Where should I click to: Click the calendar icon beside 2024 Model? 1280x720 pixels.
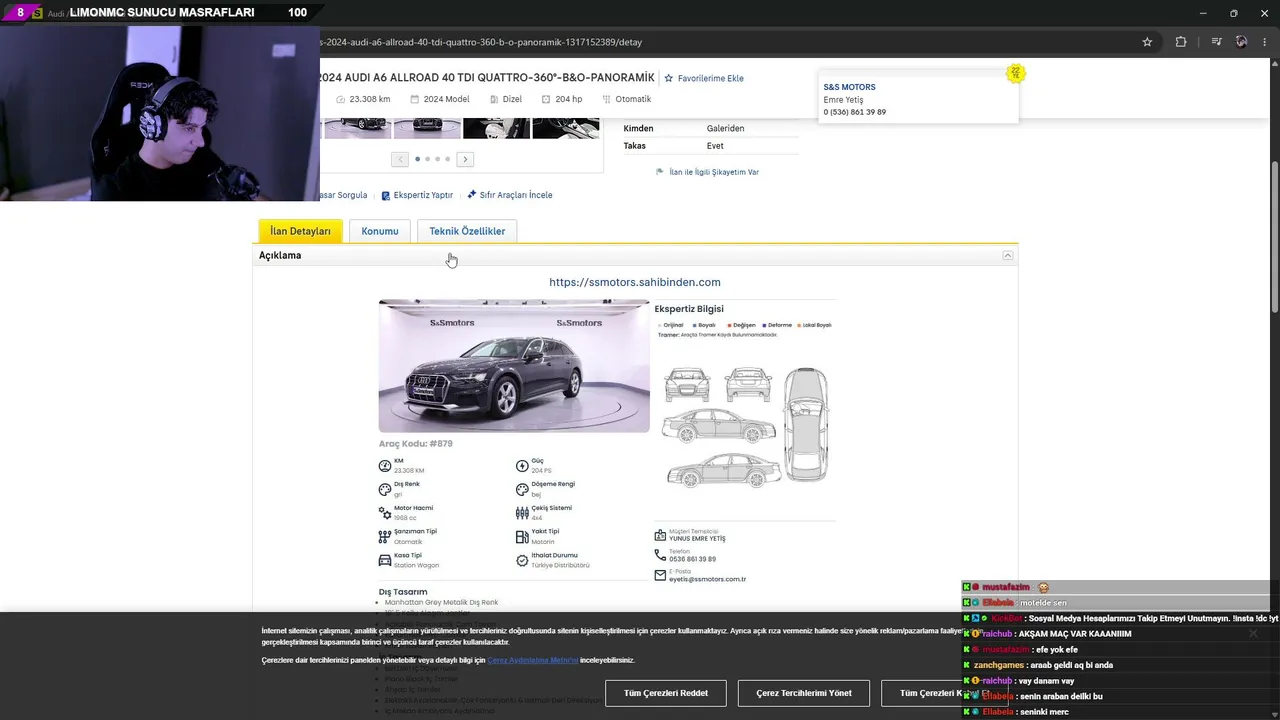pyautogui.click(x=414, y=99)
